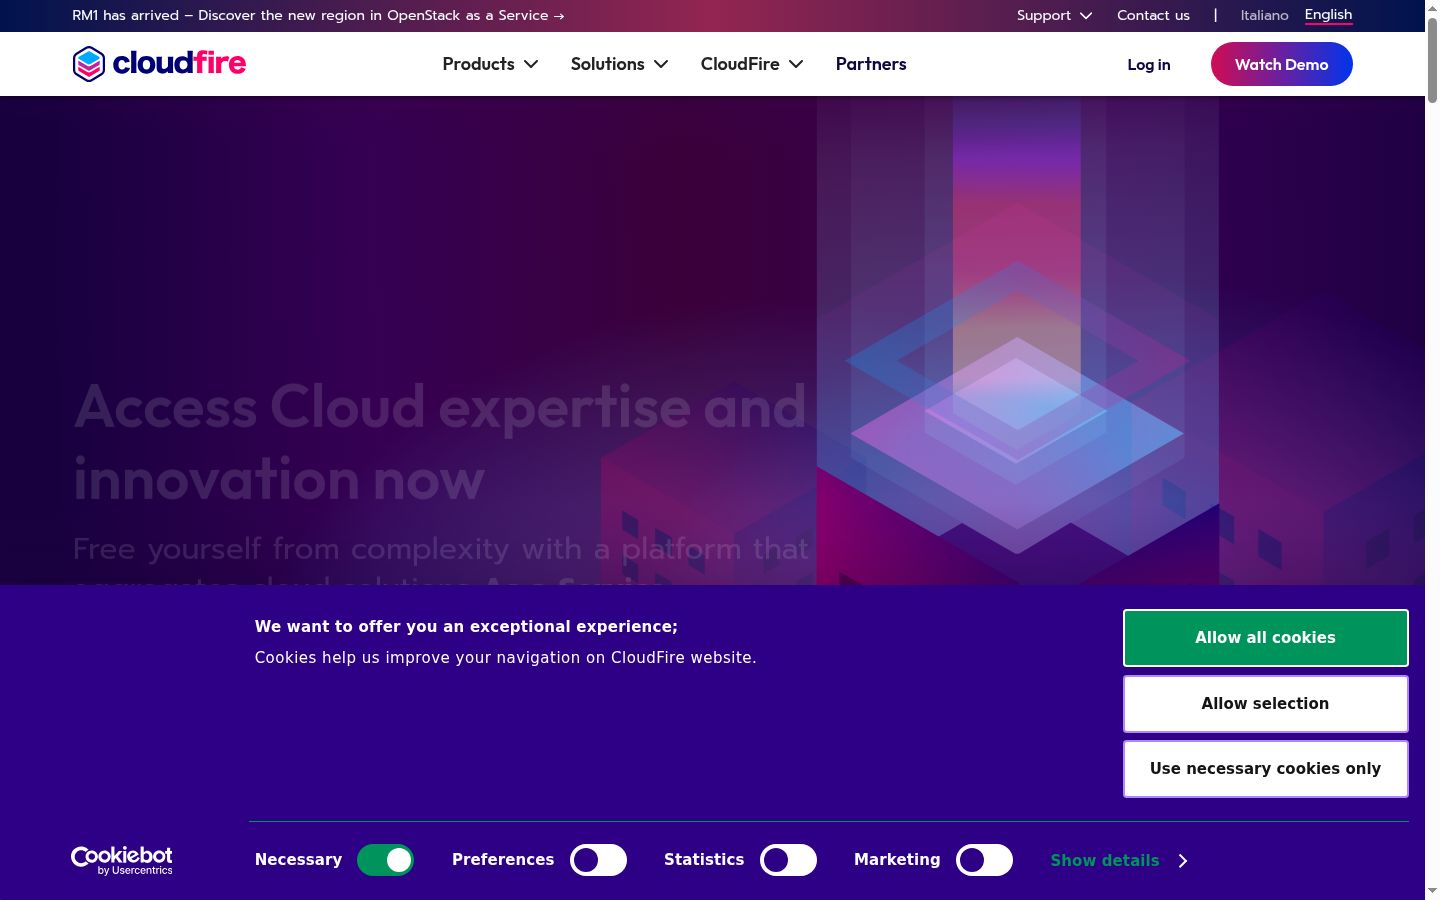This screenshot has height=900, width=1440.
Task: Open the RM1 has arrived announcement
Action: coord(318,15)
